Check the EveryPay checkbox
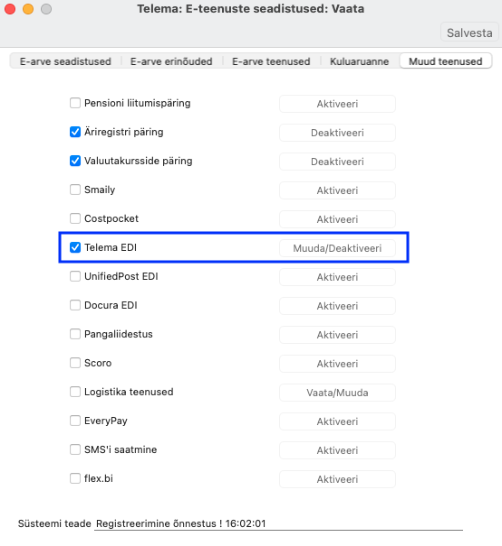 tap(75, 421)
